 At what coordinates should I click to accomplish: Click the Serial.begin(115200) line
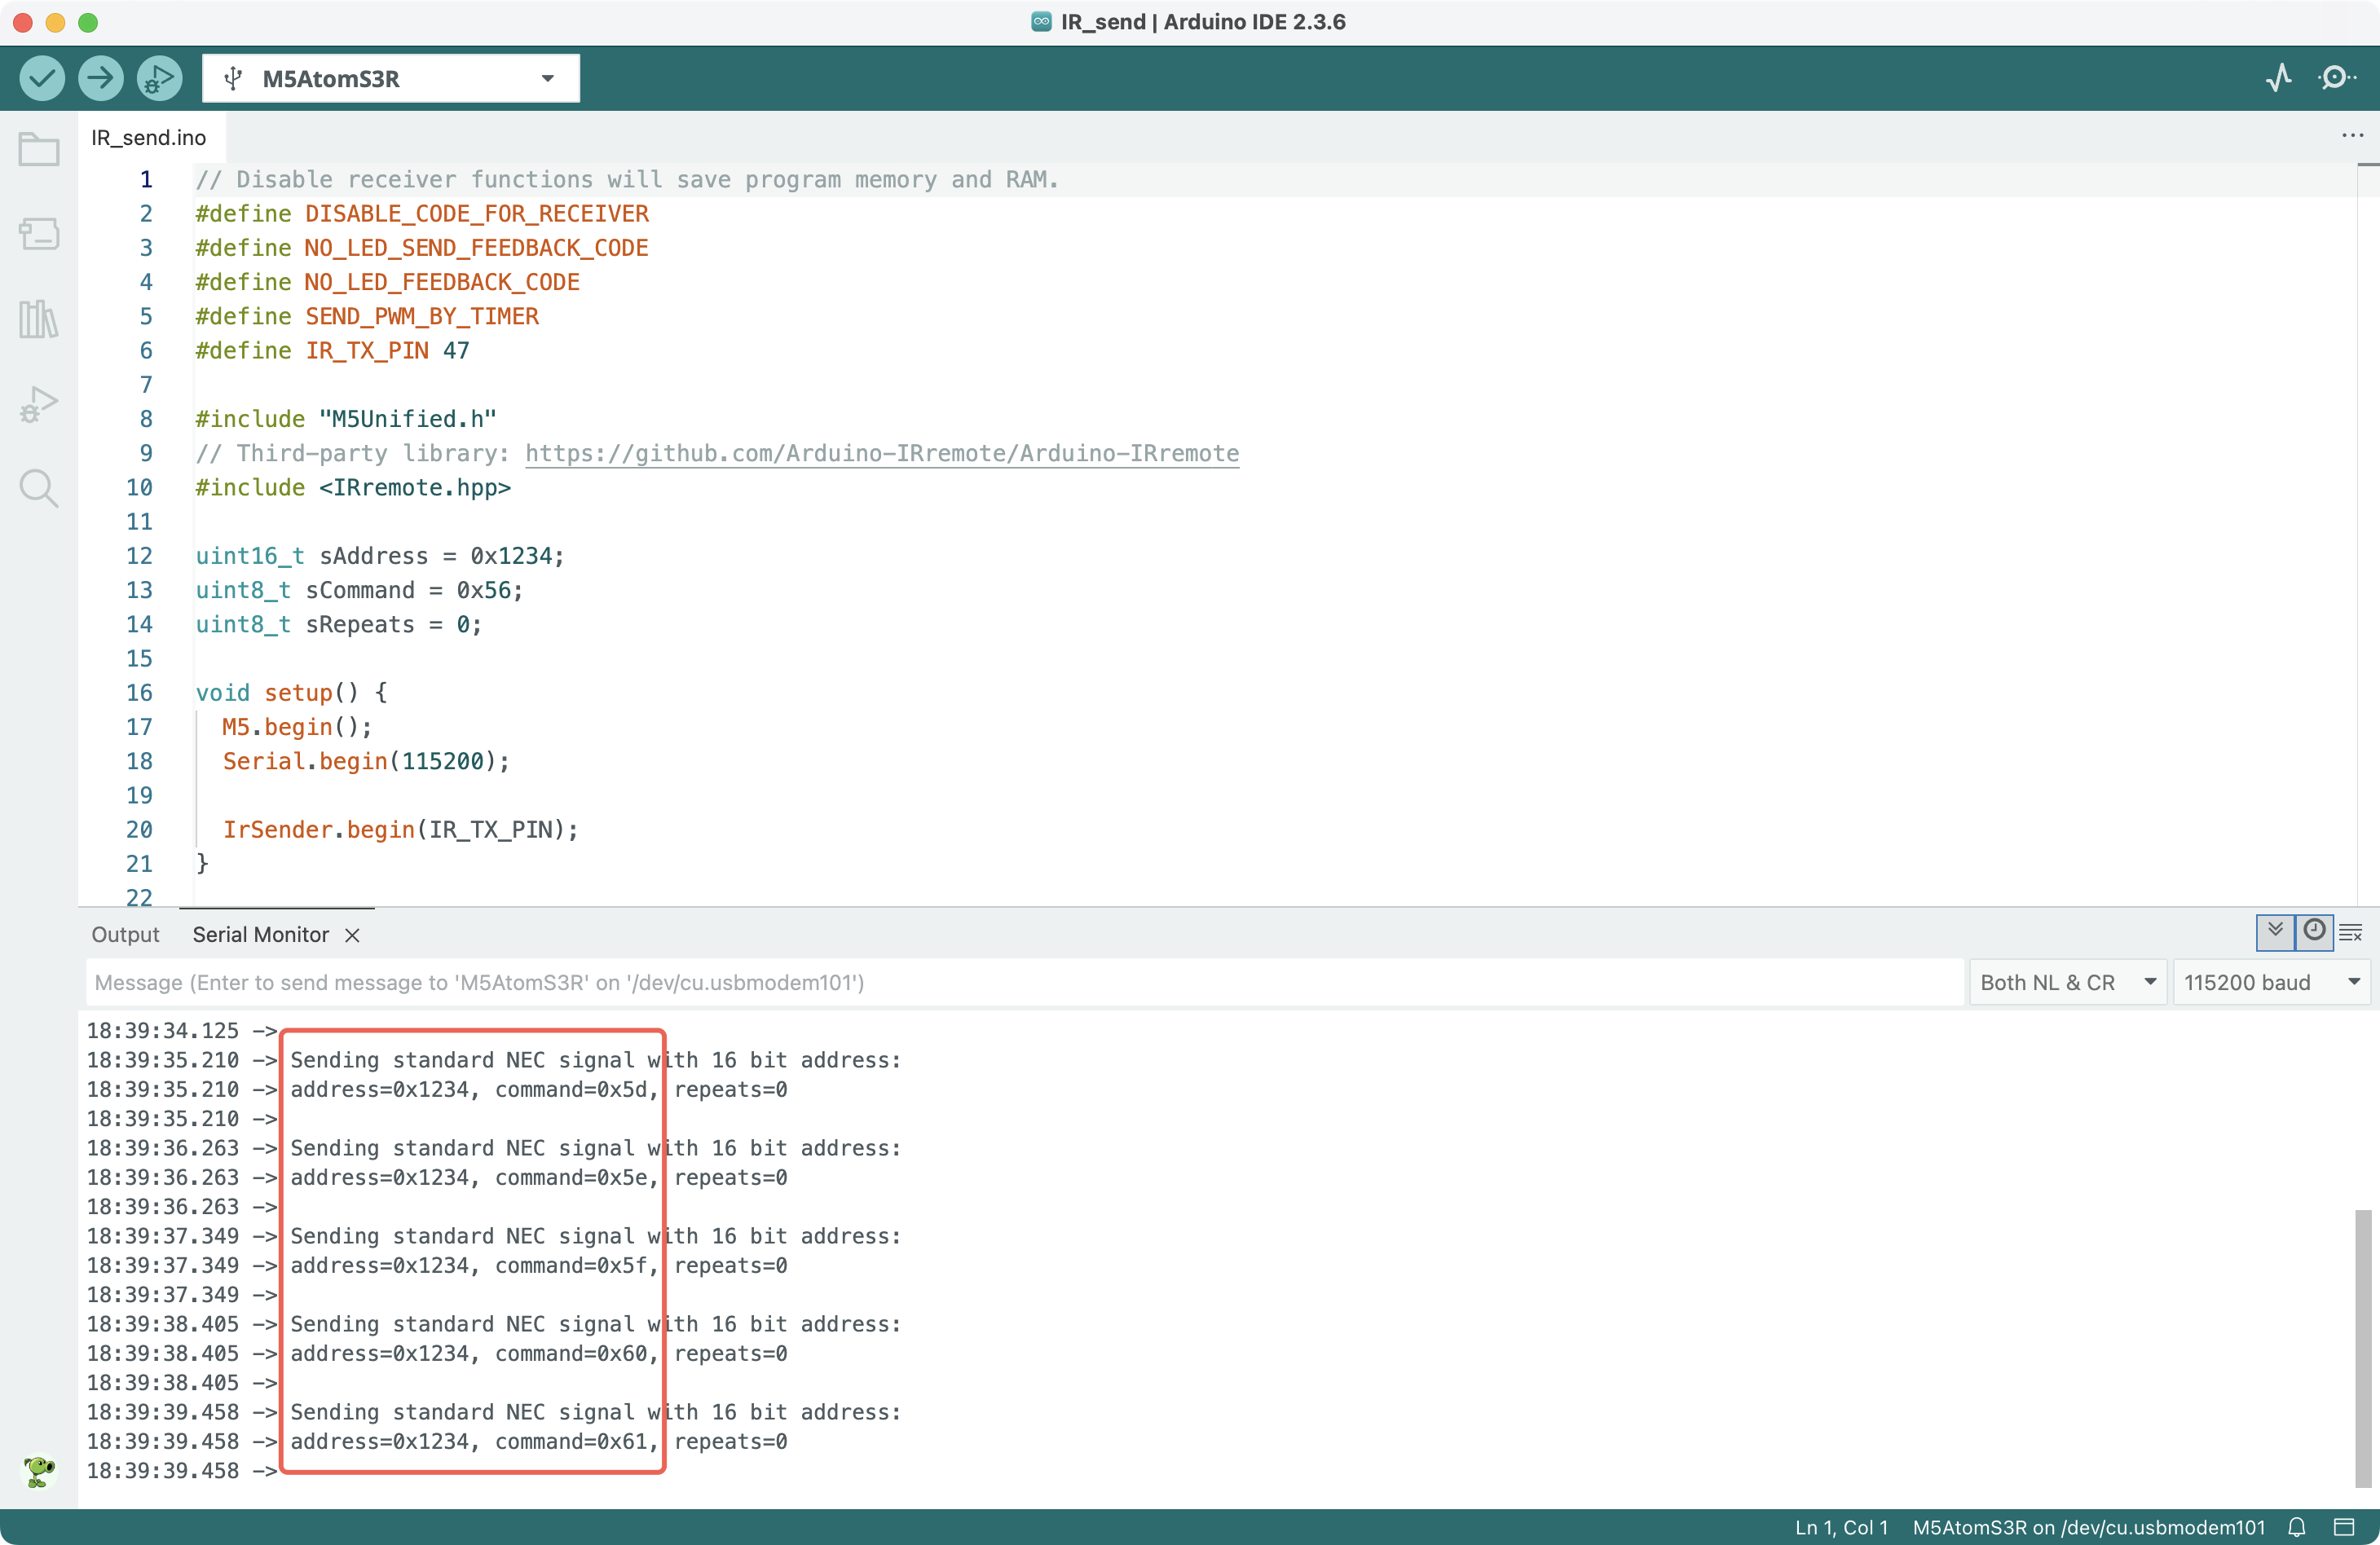tap(366, 761)
